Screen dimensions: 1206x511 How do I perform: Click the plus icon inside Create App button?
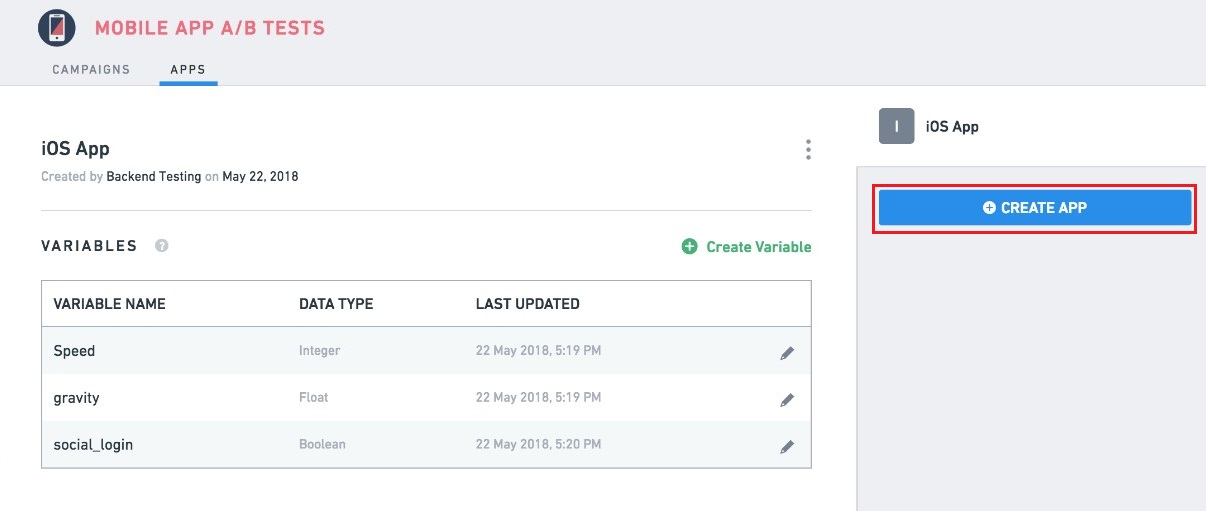point(989,208)
